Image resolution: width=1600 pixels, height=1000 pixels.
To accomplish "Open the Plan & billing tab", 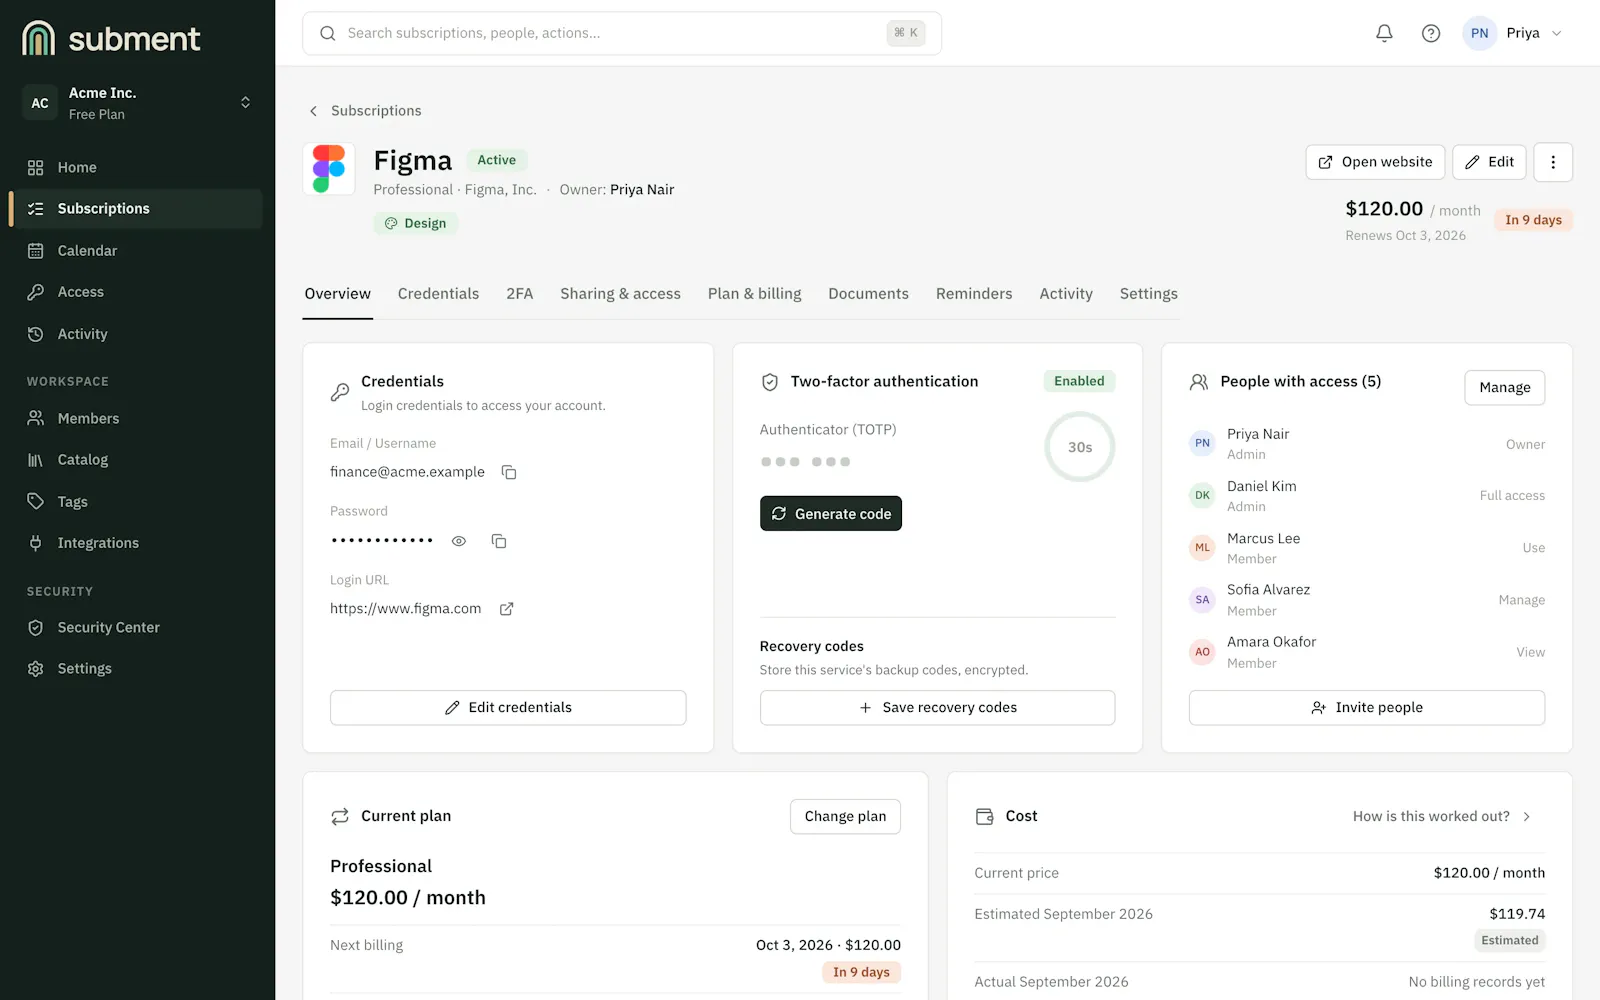I will (x=754, y=294).
